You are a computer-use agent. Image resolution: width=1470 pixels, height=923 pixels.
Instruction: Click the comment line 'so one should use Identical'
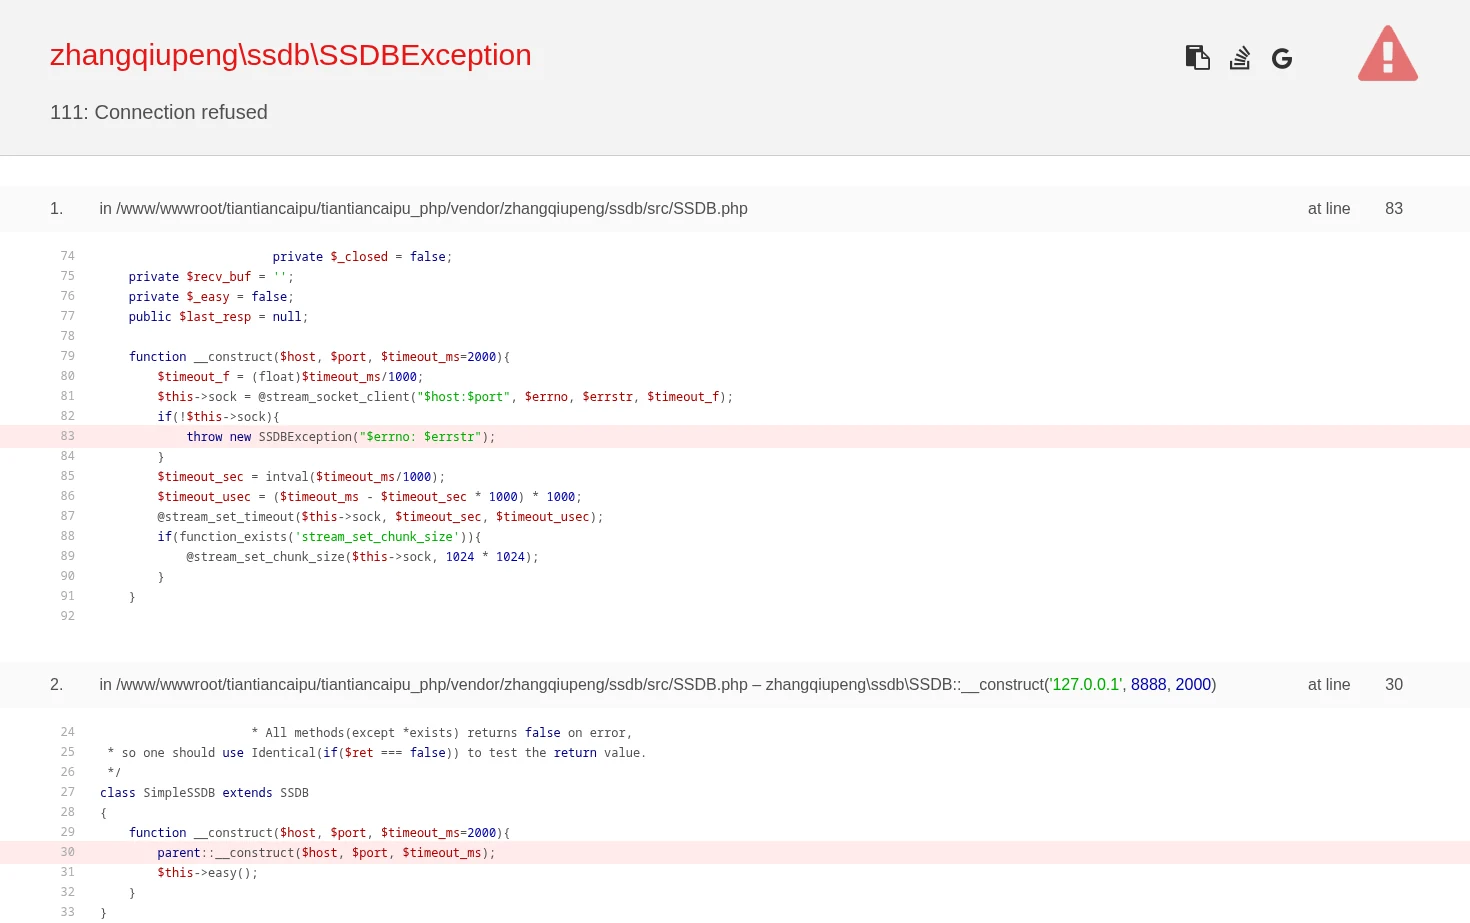[x=377, y=753]
